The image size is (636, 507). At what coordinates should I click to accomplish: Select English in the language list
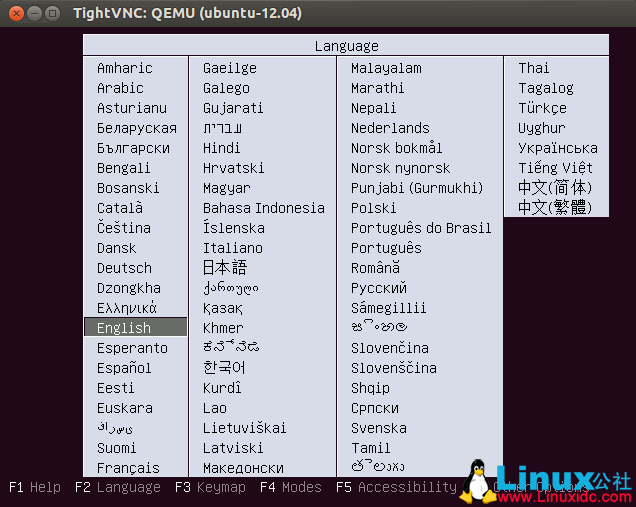coord(135,327)
